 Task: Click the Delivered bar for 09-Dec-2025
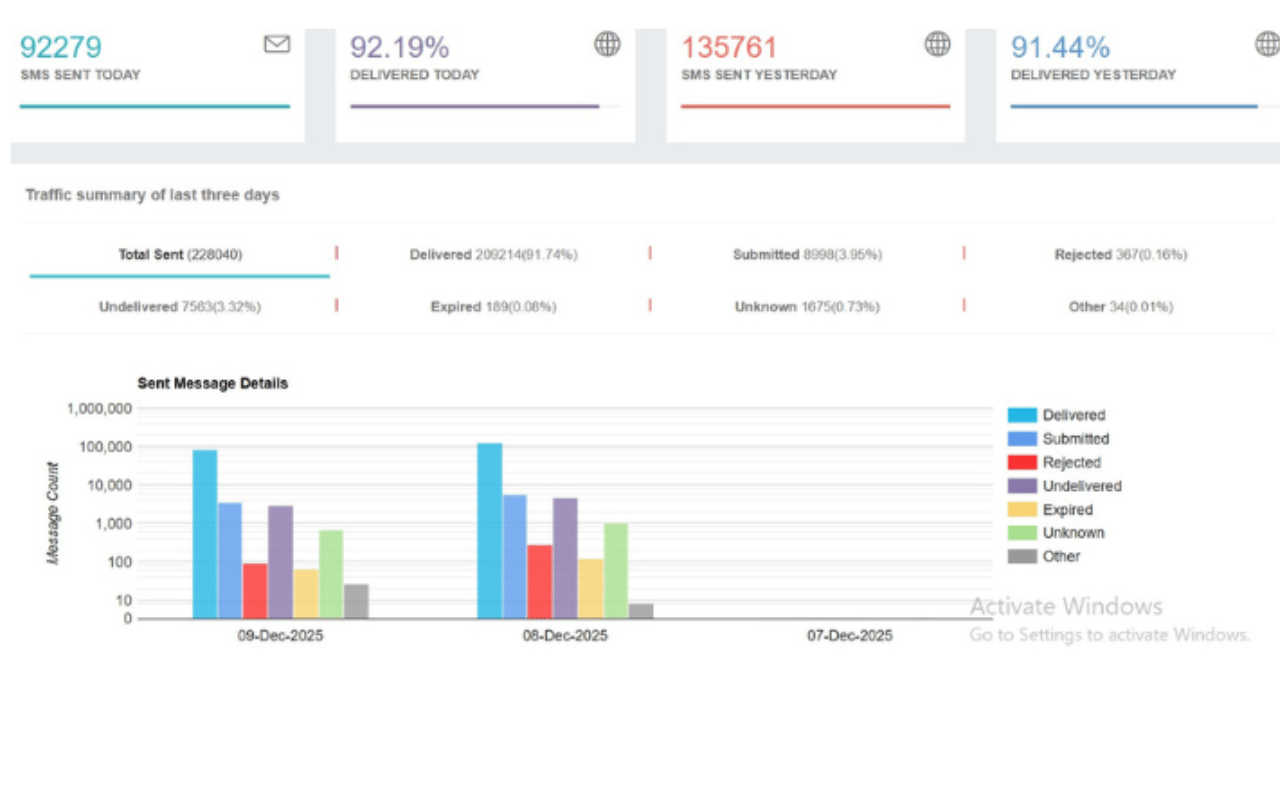[205, 534]
